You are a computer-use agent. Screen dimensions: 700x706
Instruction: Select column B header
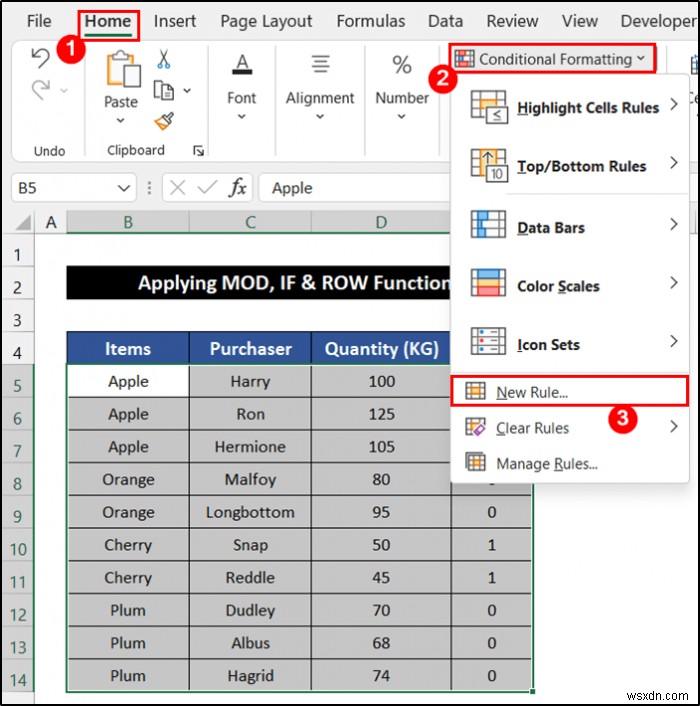point(128,222)
